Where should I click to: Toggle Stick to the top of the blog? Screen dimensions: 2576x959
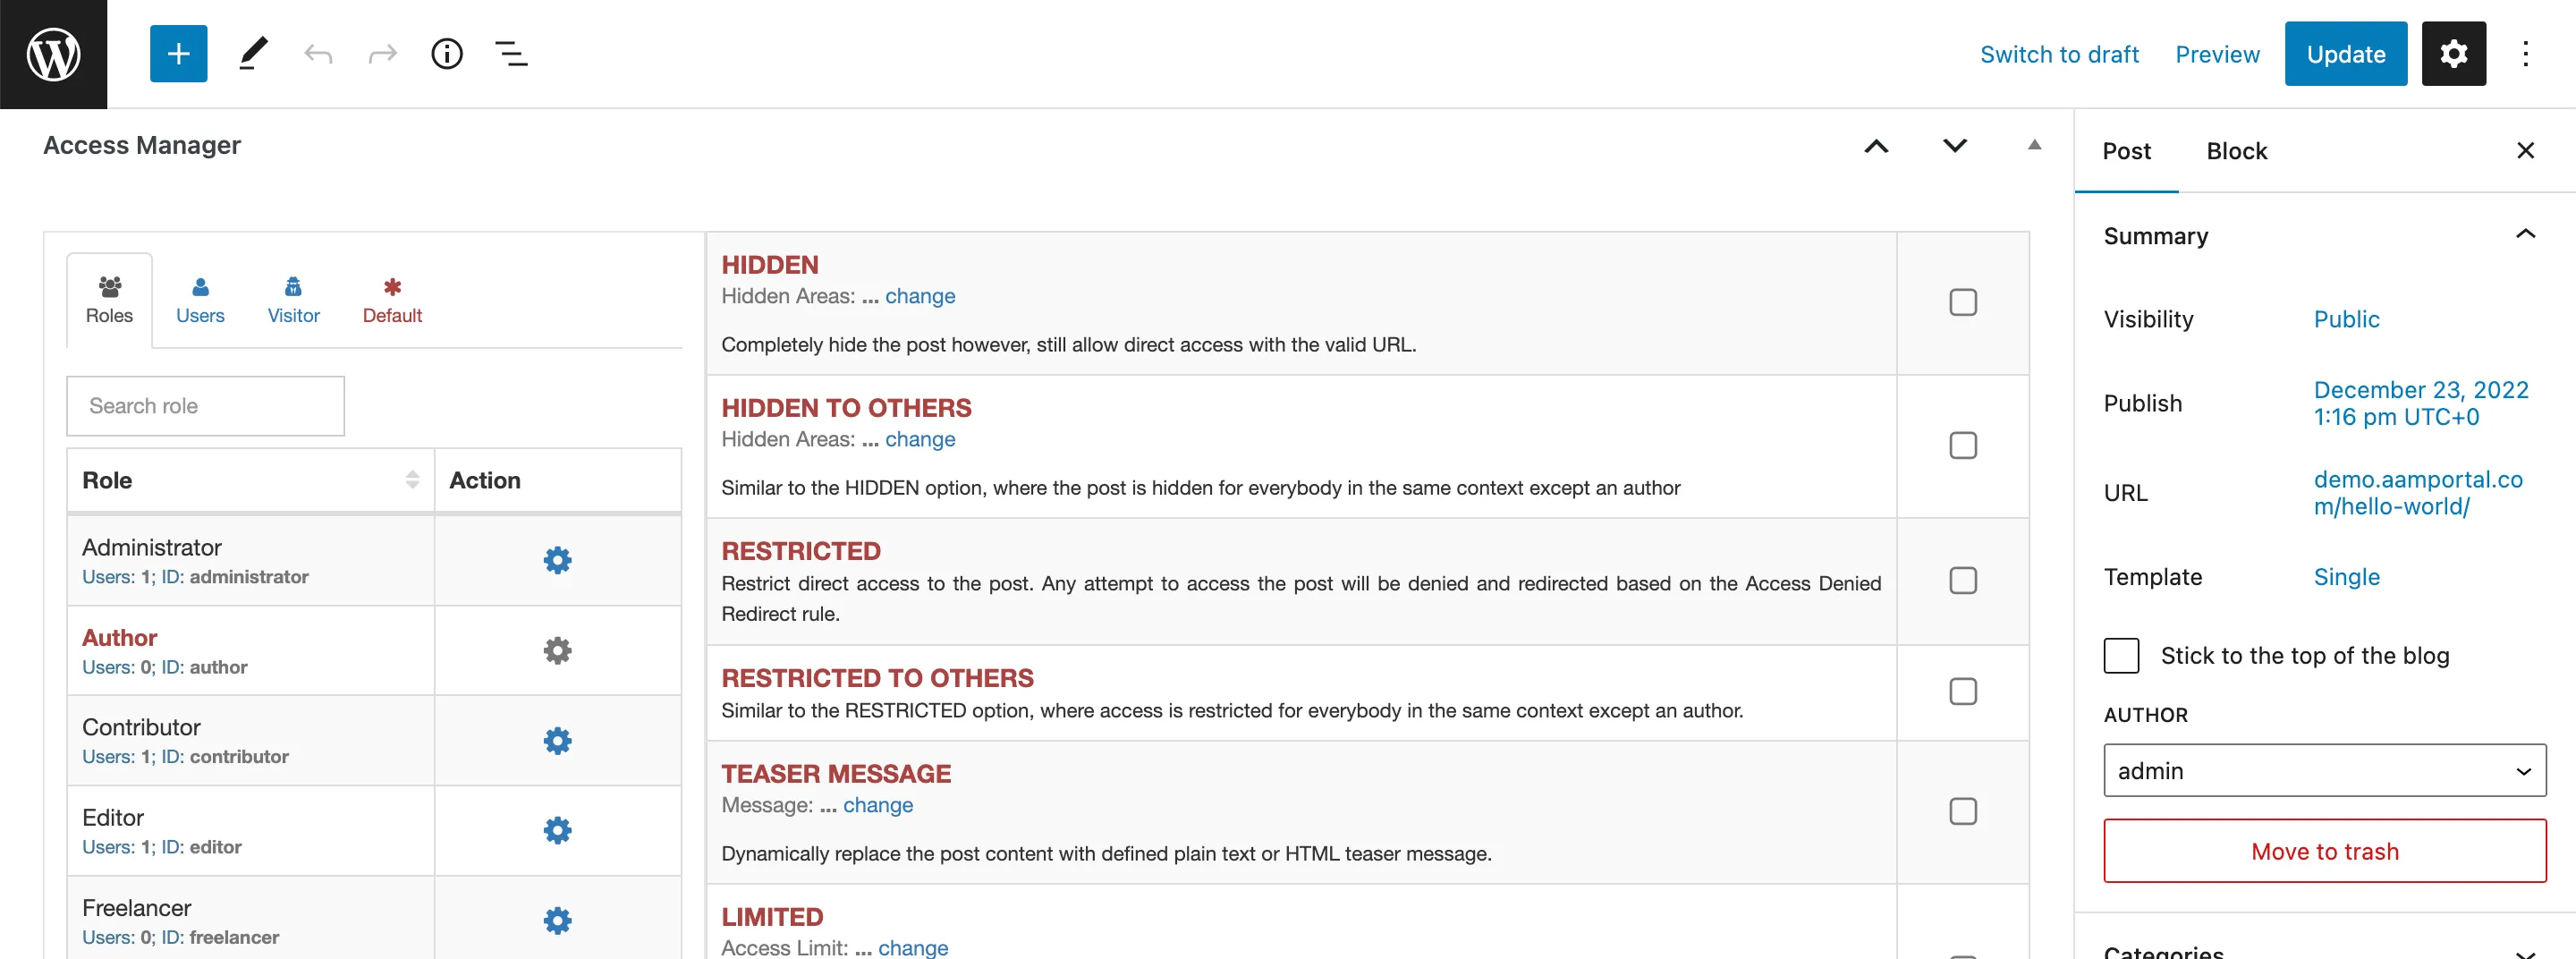(2121, 656)
